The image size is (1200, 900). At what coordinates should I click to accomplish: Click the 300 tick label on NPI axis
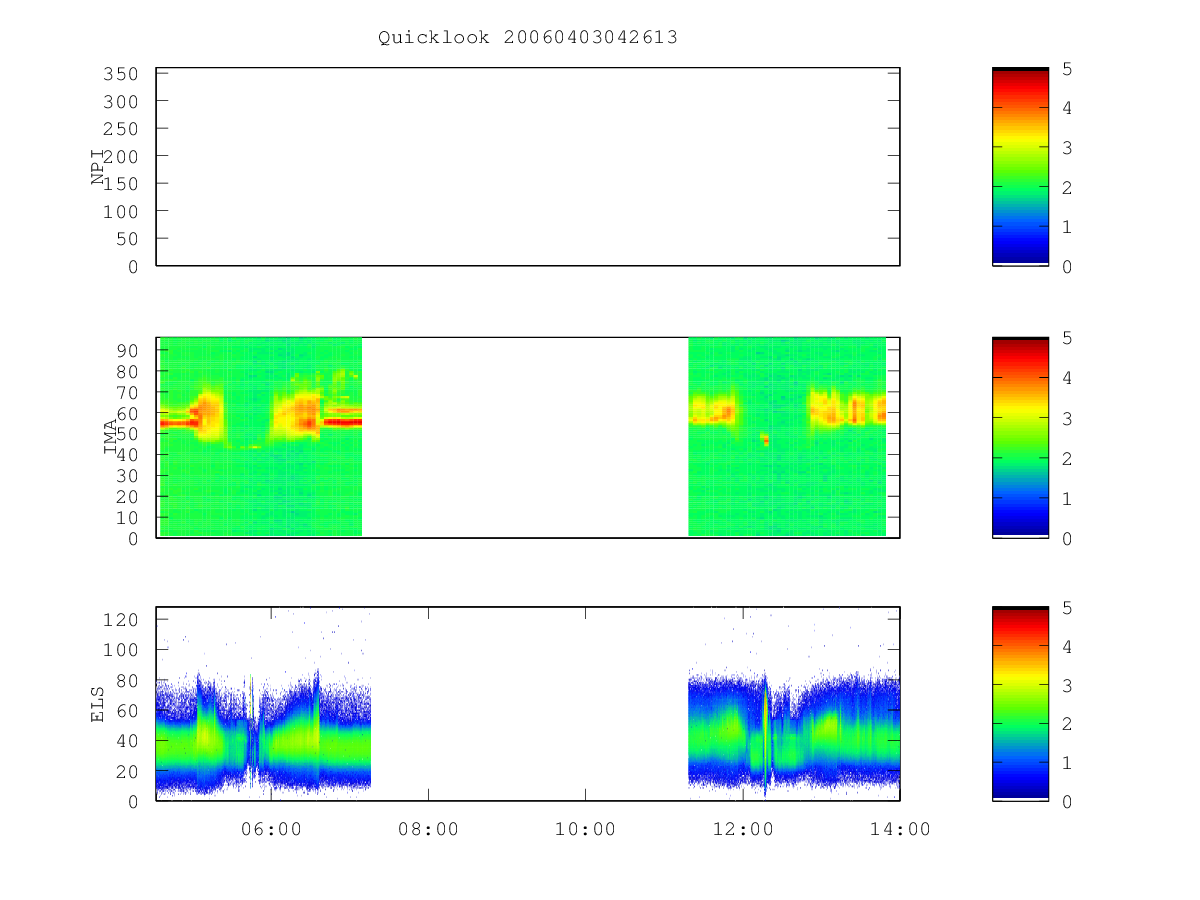[x=120, y=102]
